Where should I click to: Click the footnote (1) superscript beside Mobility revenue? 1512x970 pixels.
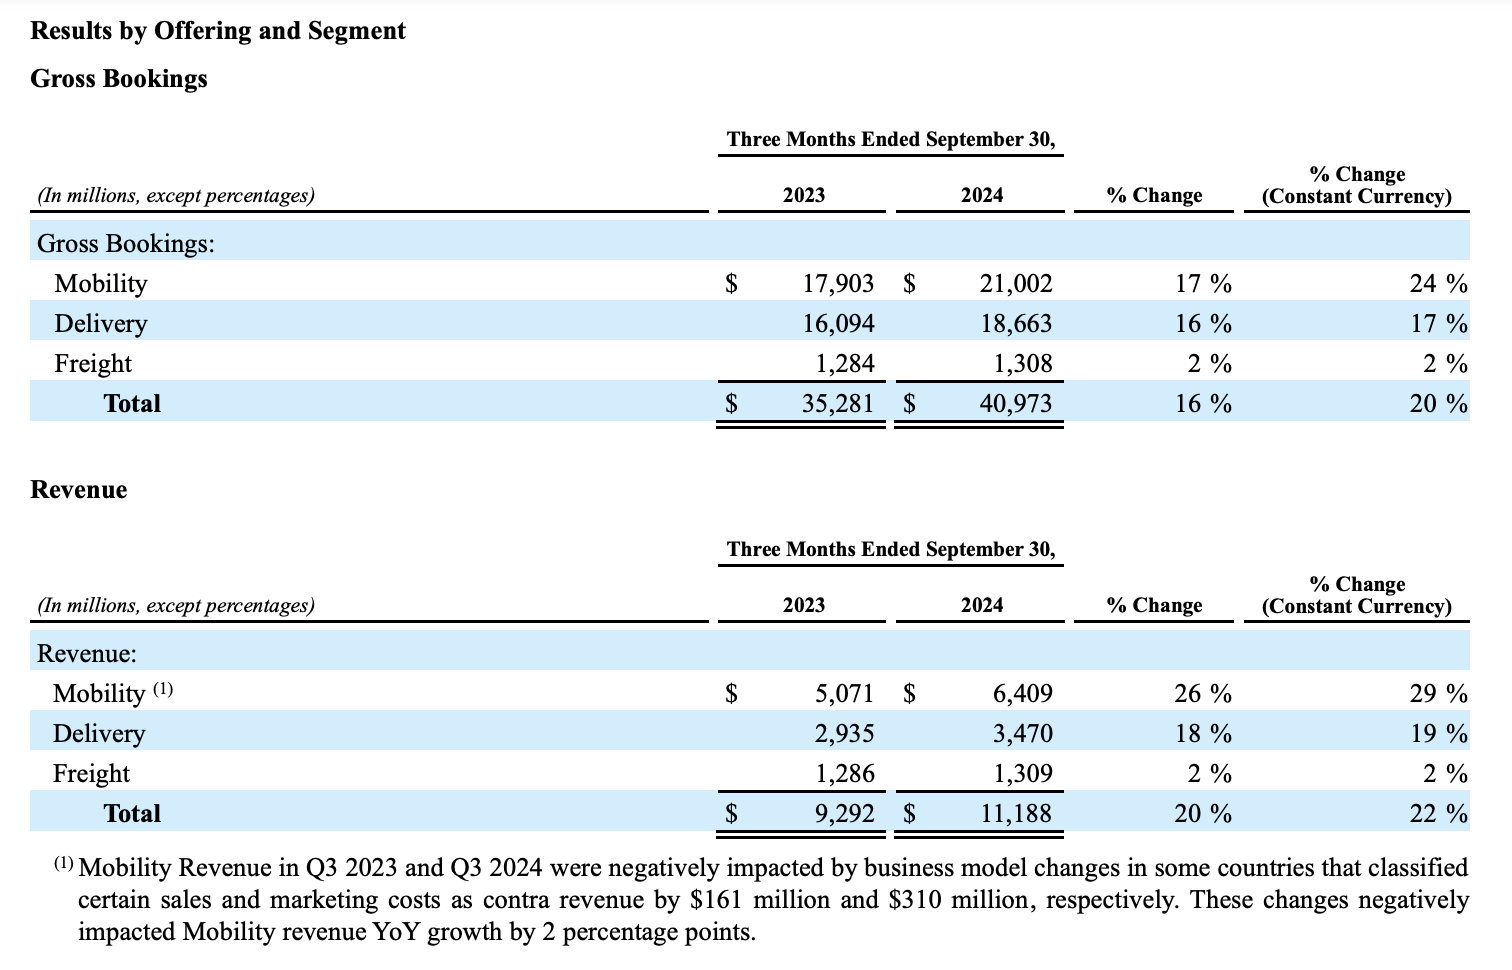pyautogui.click(x=163, y=689)
